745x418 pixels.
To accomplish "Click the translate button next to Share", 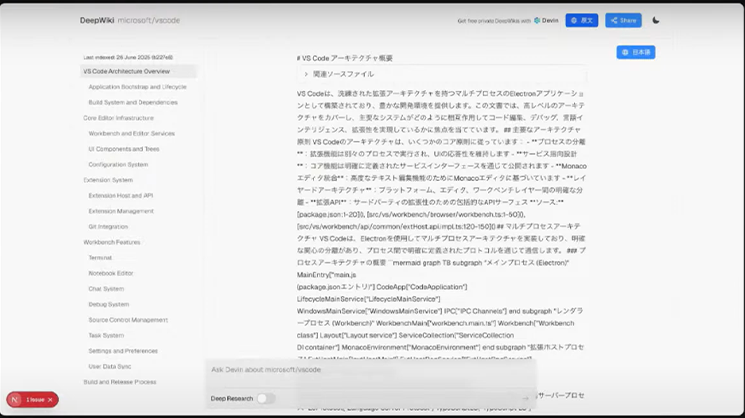I will [581, 20].
